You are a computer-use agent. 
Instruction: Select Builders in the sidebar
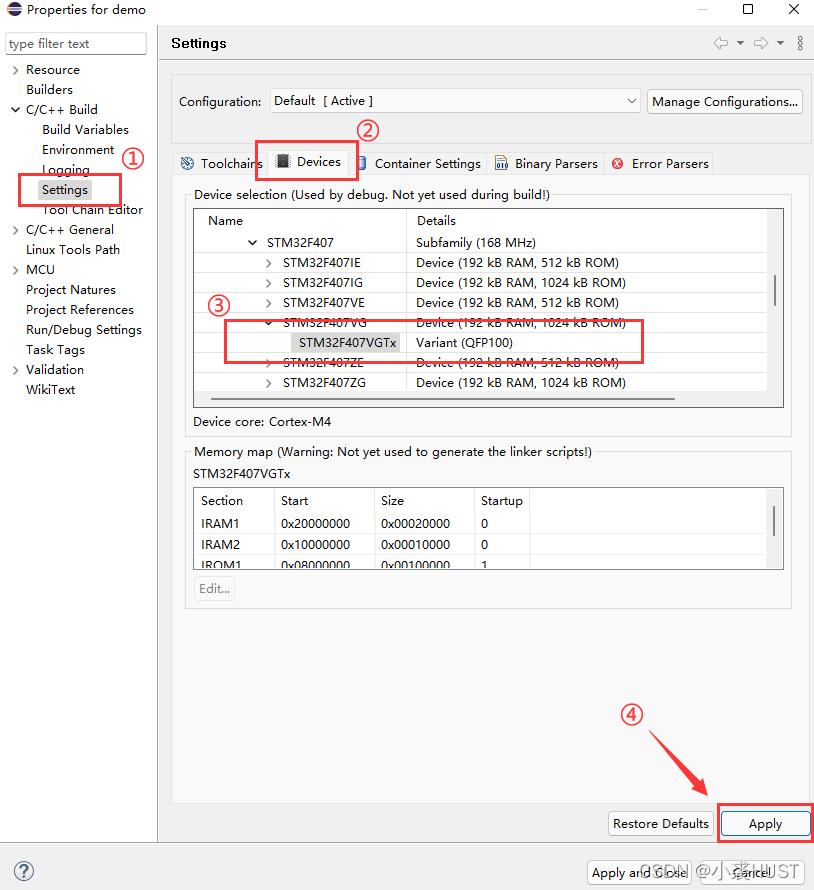pyautogui.click(x=49, y=90)
